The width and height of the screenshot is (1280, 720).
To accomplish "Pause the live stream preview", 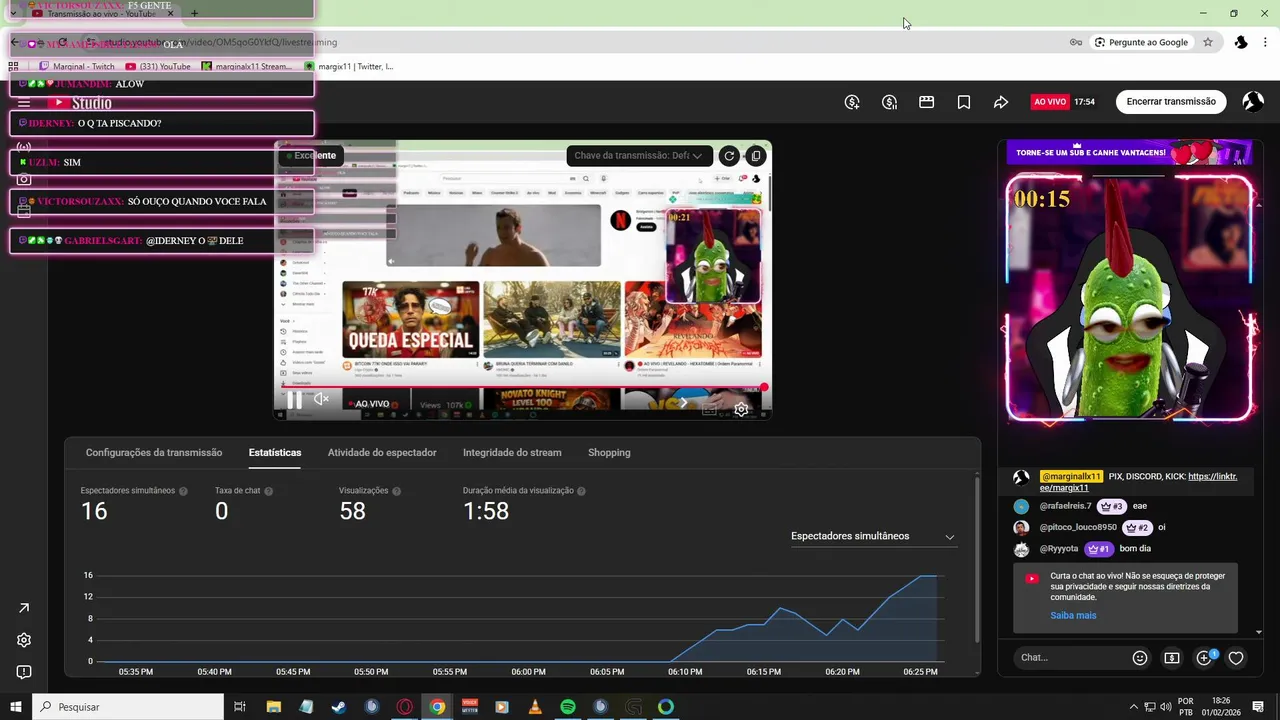I will tap(295, 400).
